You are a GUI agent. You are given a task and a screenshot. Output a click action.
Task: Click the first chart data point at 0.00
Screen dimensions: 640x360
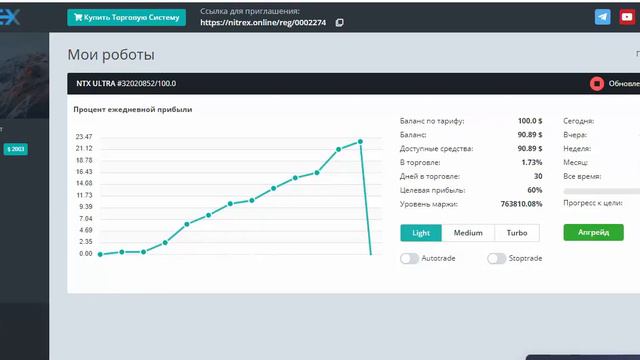pyautogui.click(x=100, y=254)
